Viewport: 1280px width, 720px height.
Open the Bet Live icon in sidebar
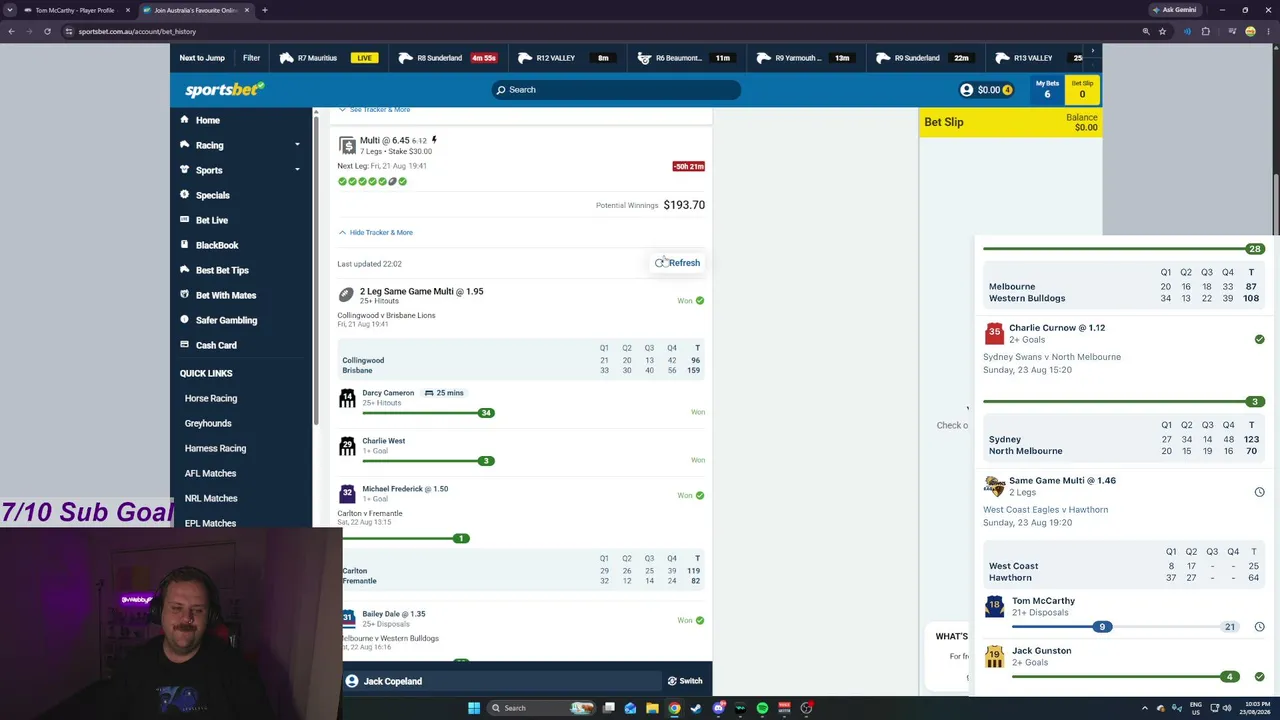pyautogui.click(x=185, y=220)
